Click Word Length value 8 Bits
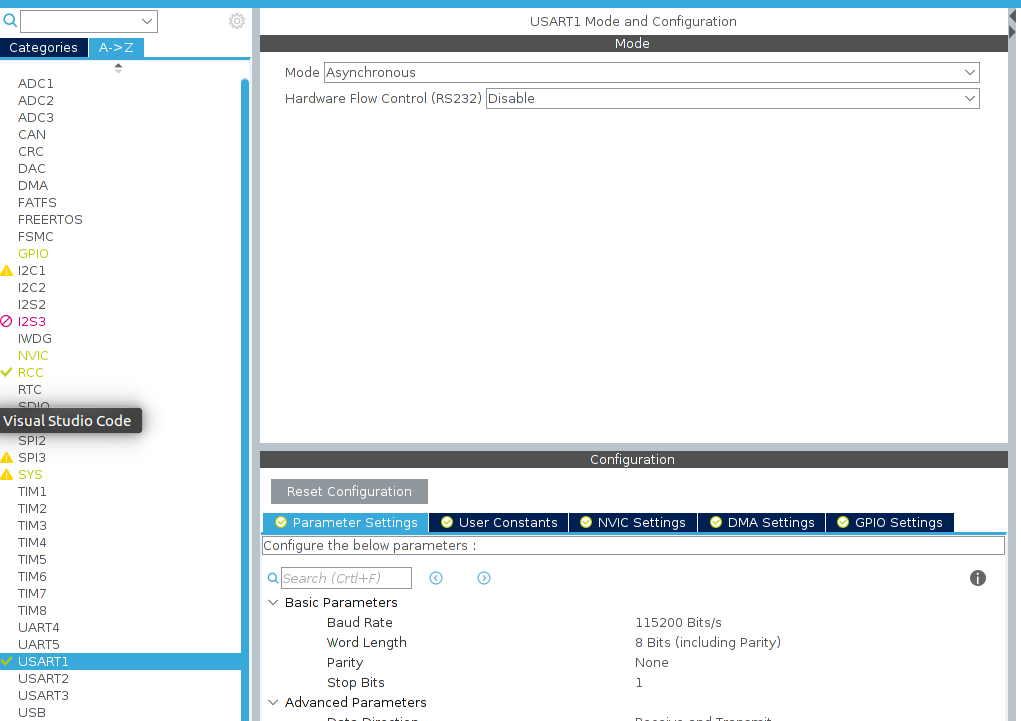This screenshot has width=1021, height=721. coord(708,642)
